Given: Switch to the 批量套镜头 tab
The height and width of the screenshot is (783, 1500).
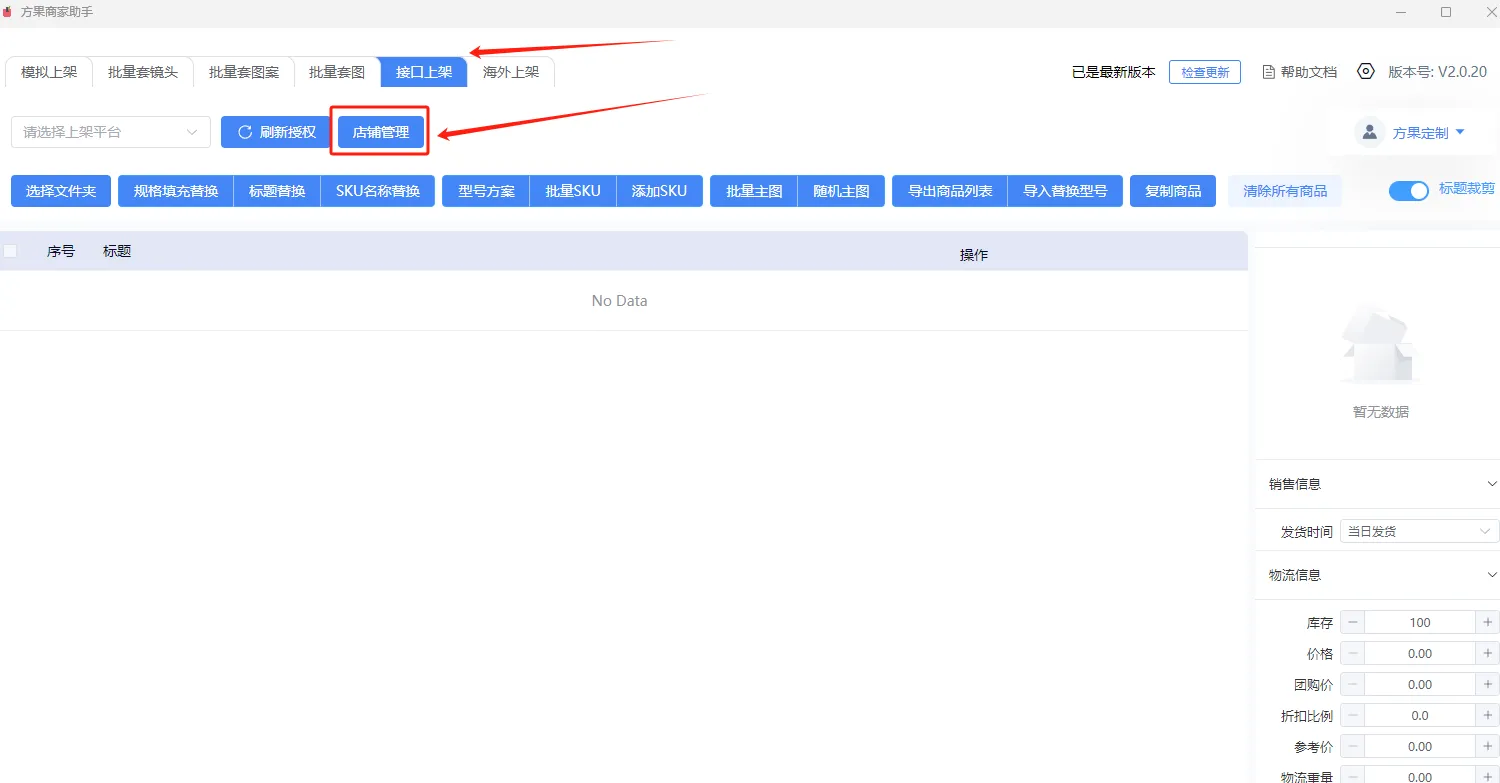Looking at the screenshot, I should [x=143, y=72].
